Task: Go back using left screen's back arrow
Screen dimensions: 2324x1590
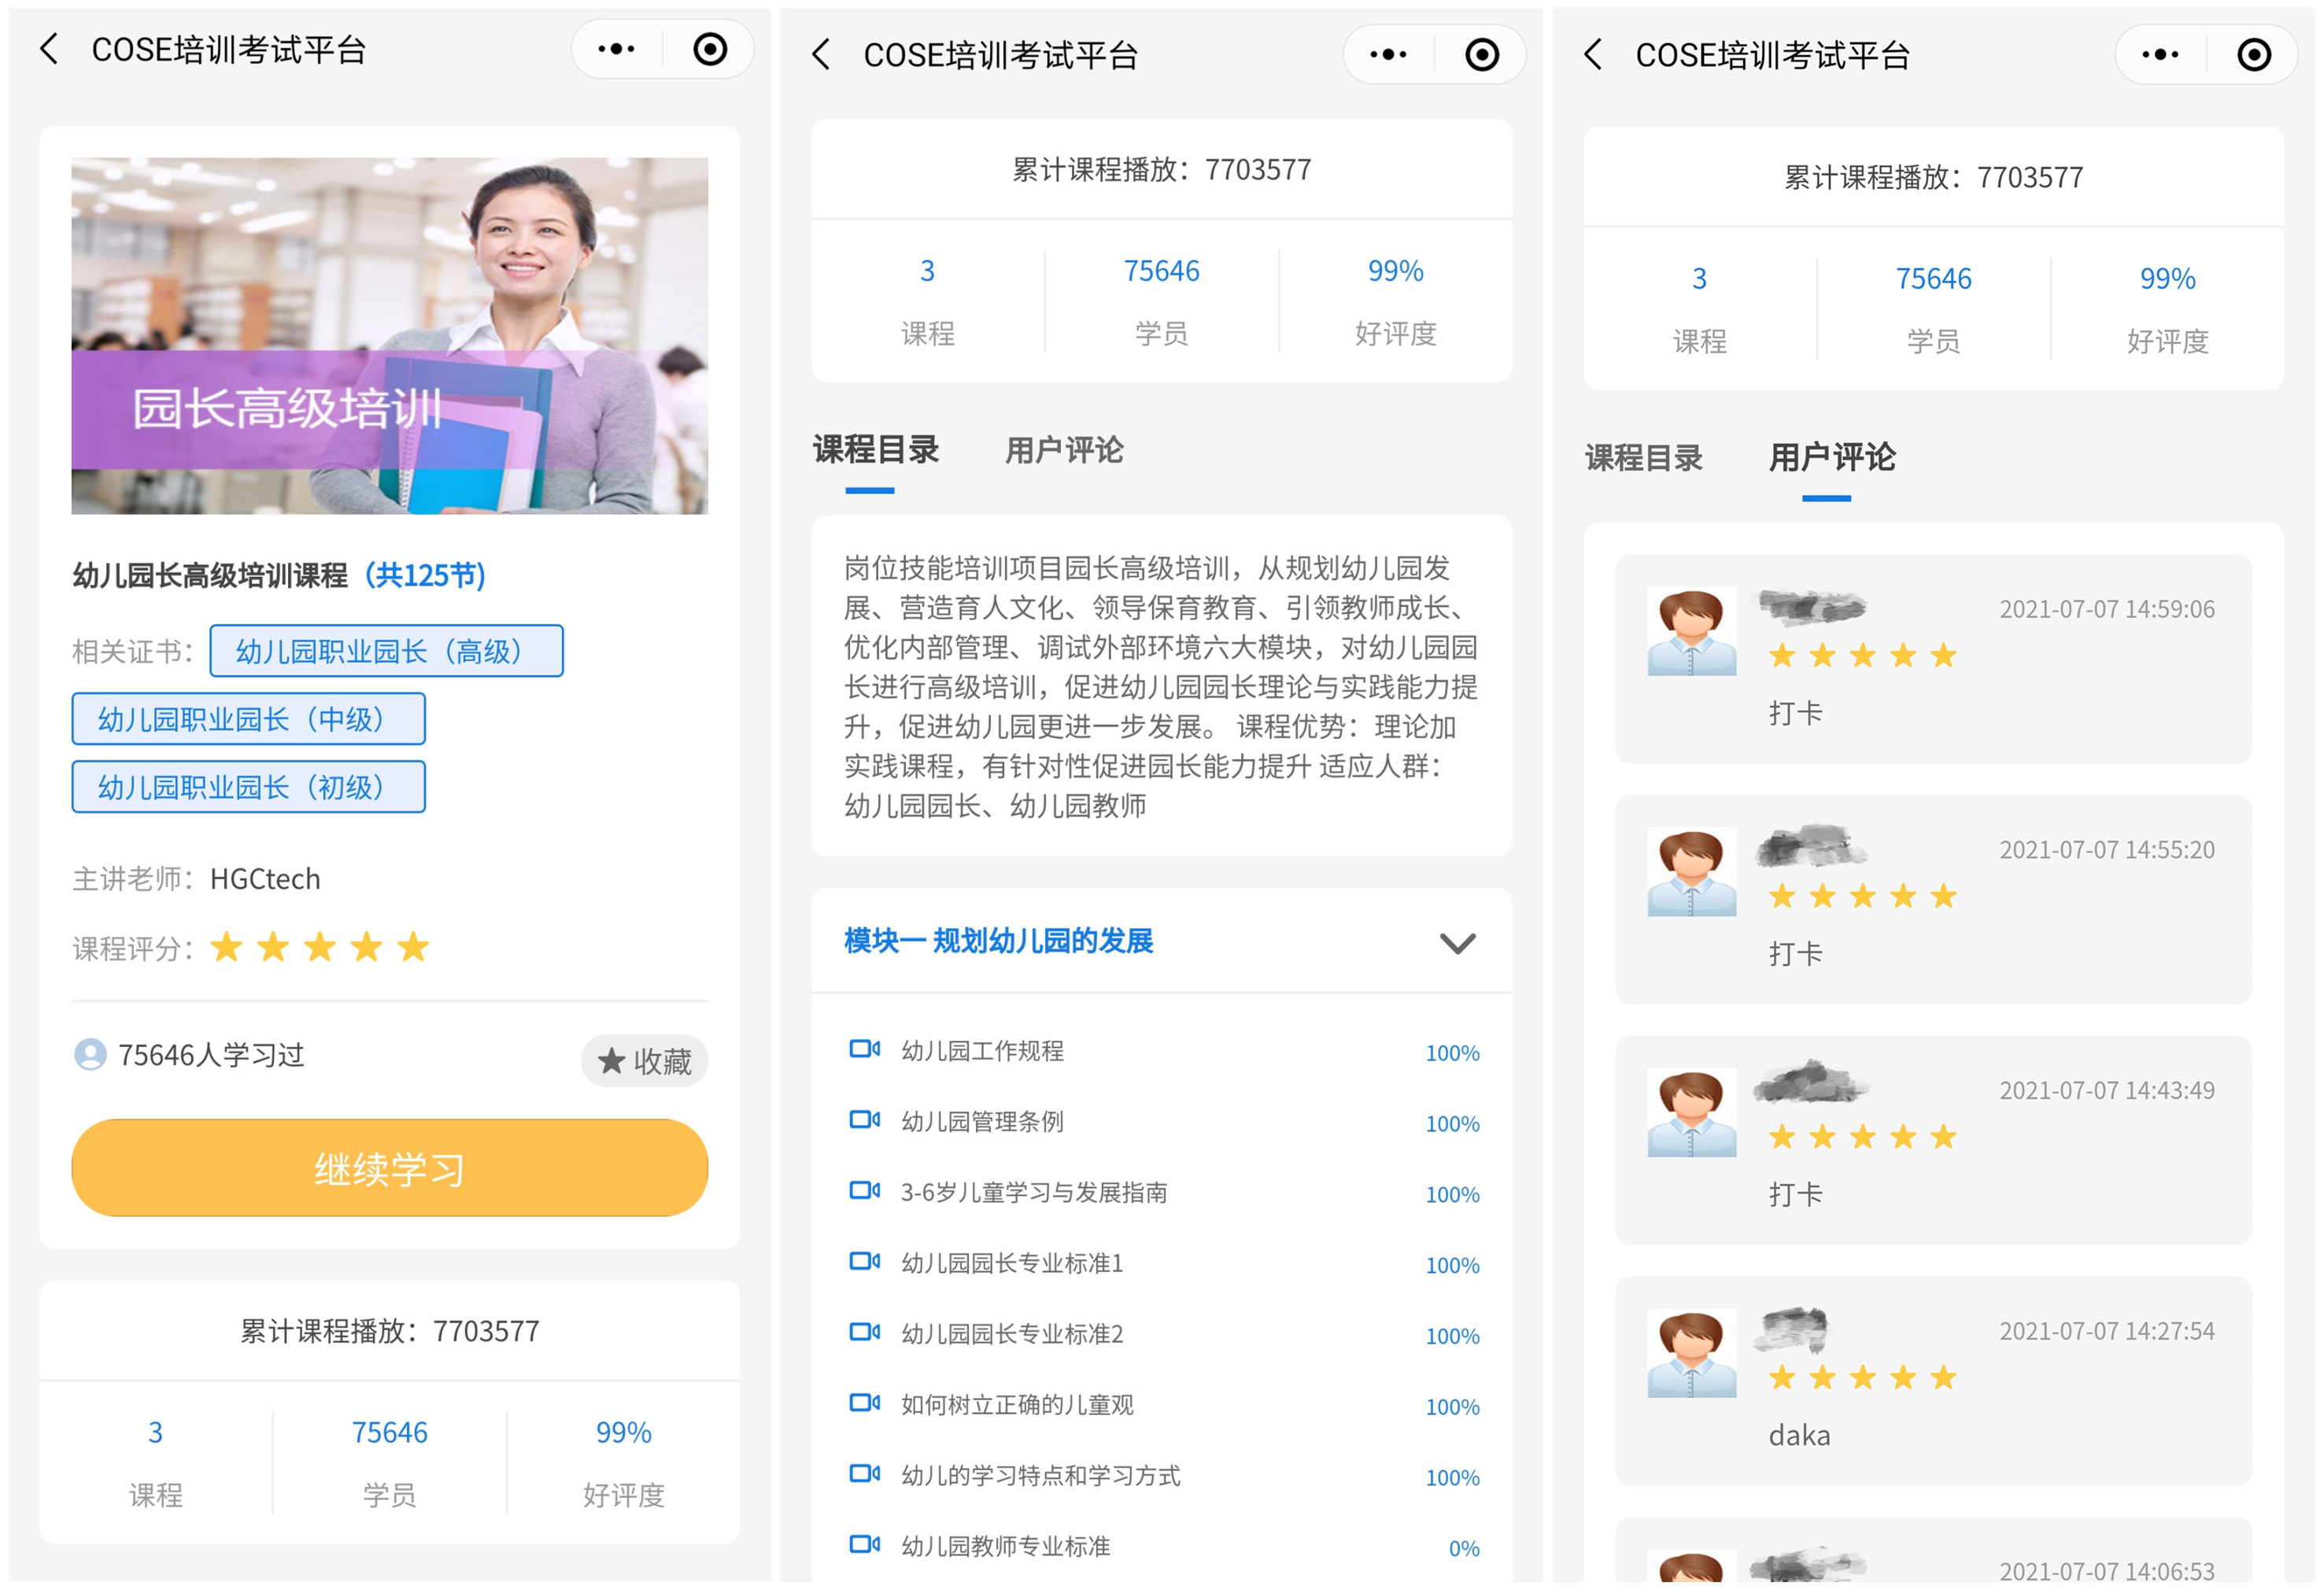Action: tap(49, 48)
